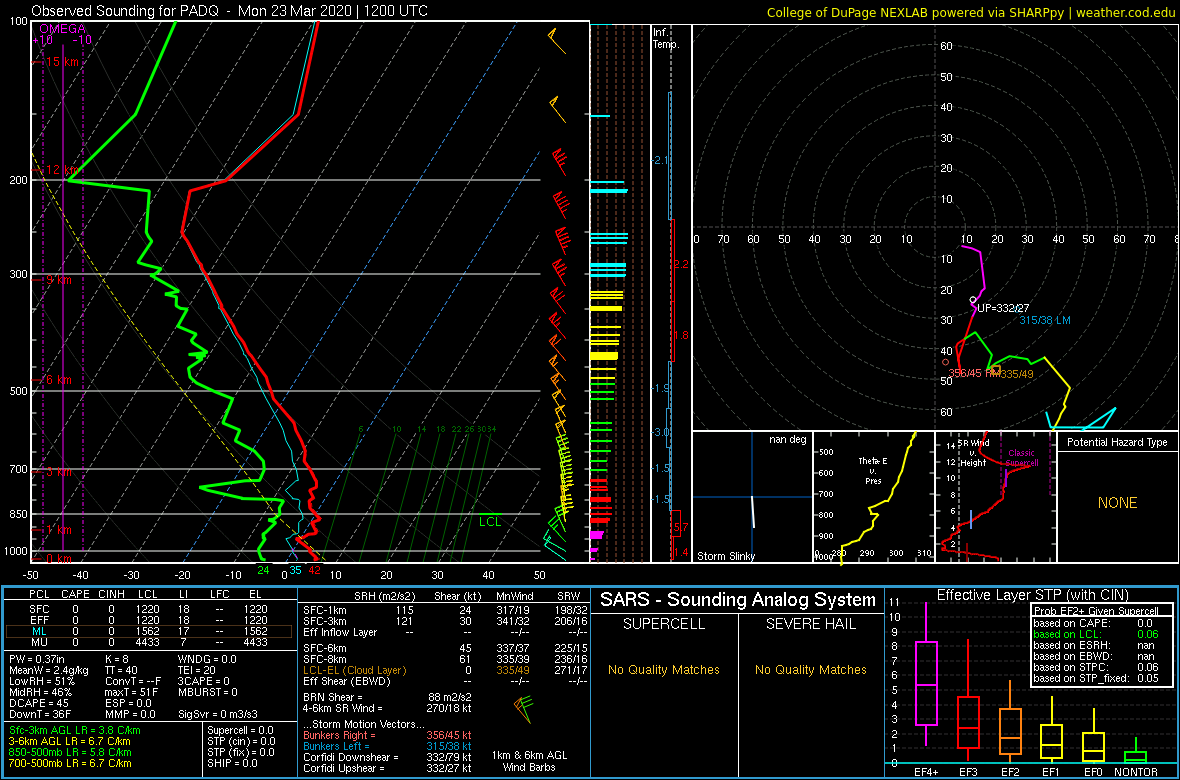This screenshot has width=1180, height=780.
Task: Click the magenta OMEGA label
Action: 62,29
